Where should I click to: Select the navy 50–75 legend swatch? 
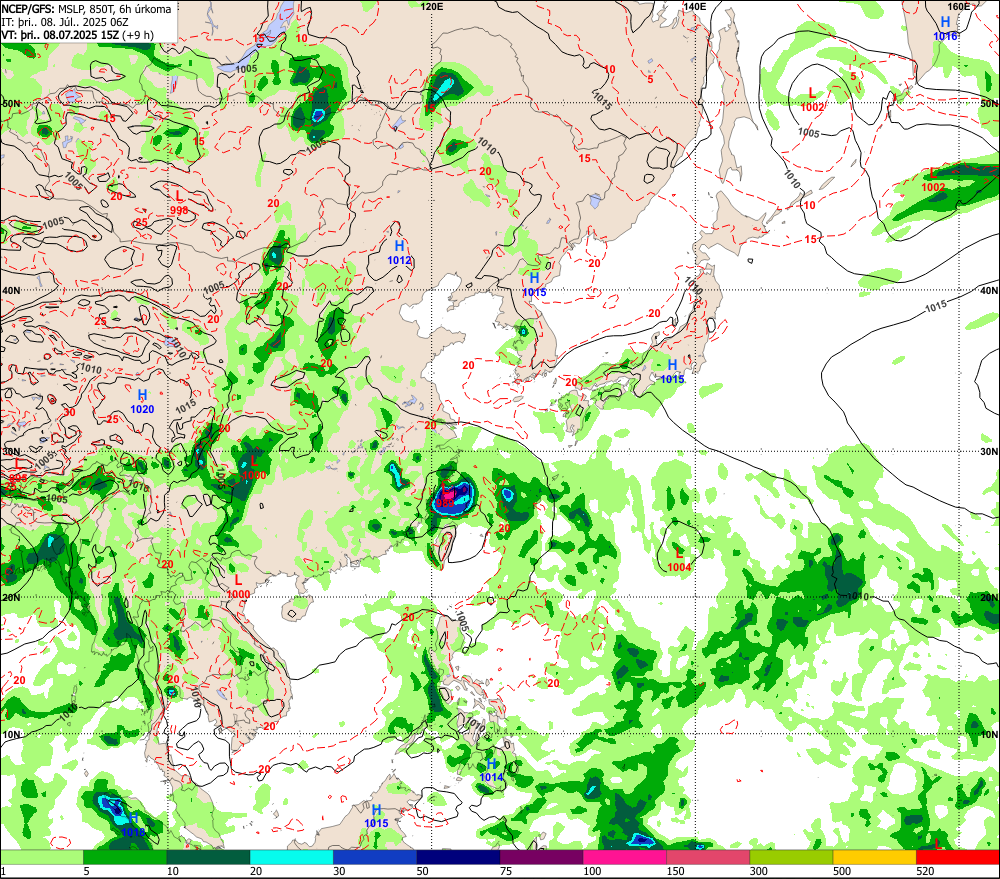click(x=458, y=857)
